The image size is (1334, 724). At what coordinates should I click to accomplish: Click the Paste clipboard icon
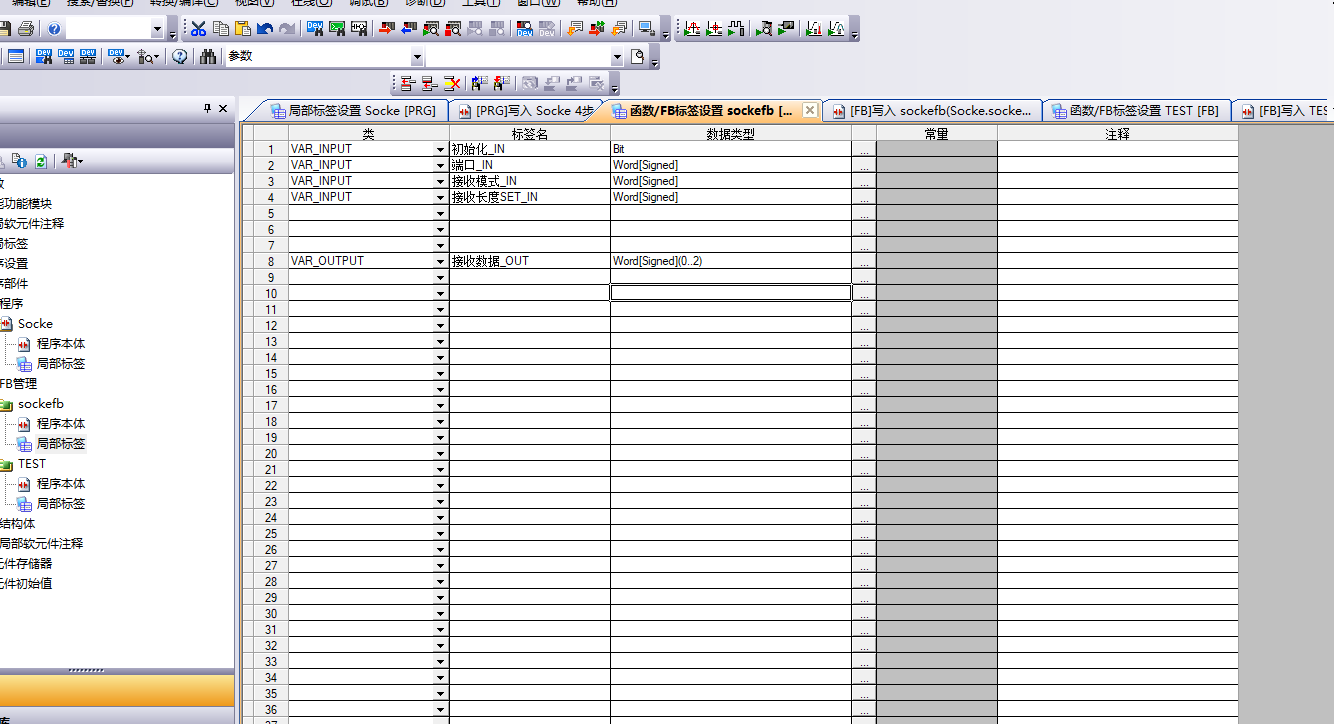click(x=243, y=29)
